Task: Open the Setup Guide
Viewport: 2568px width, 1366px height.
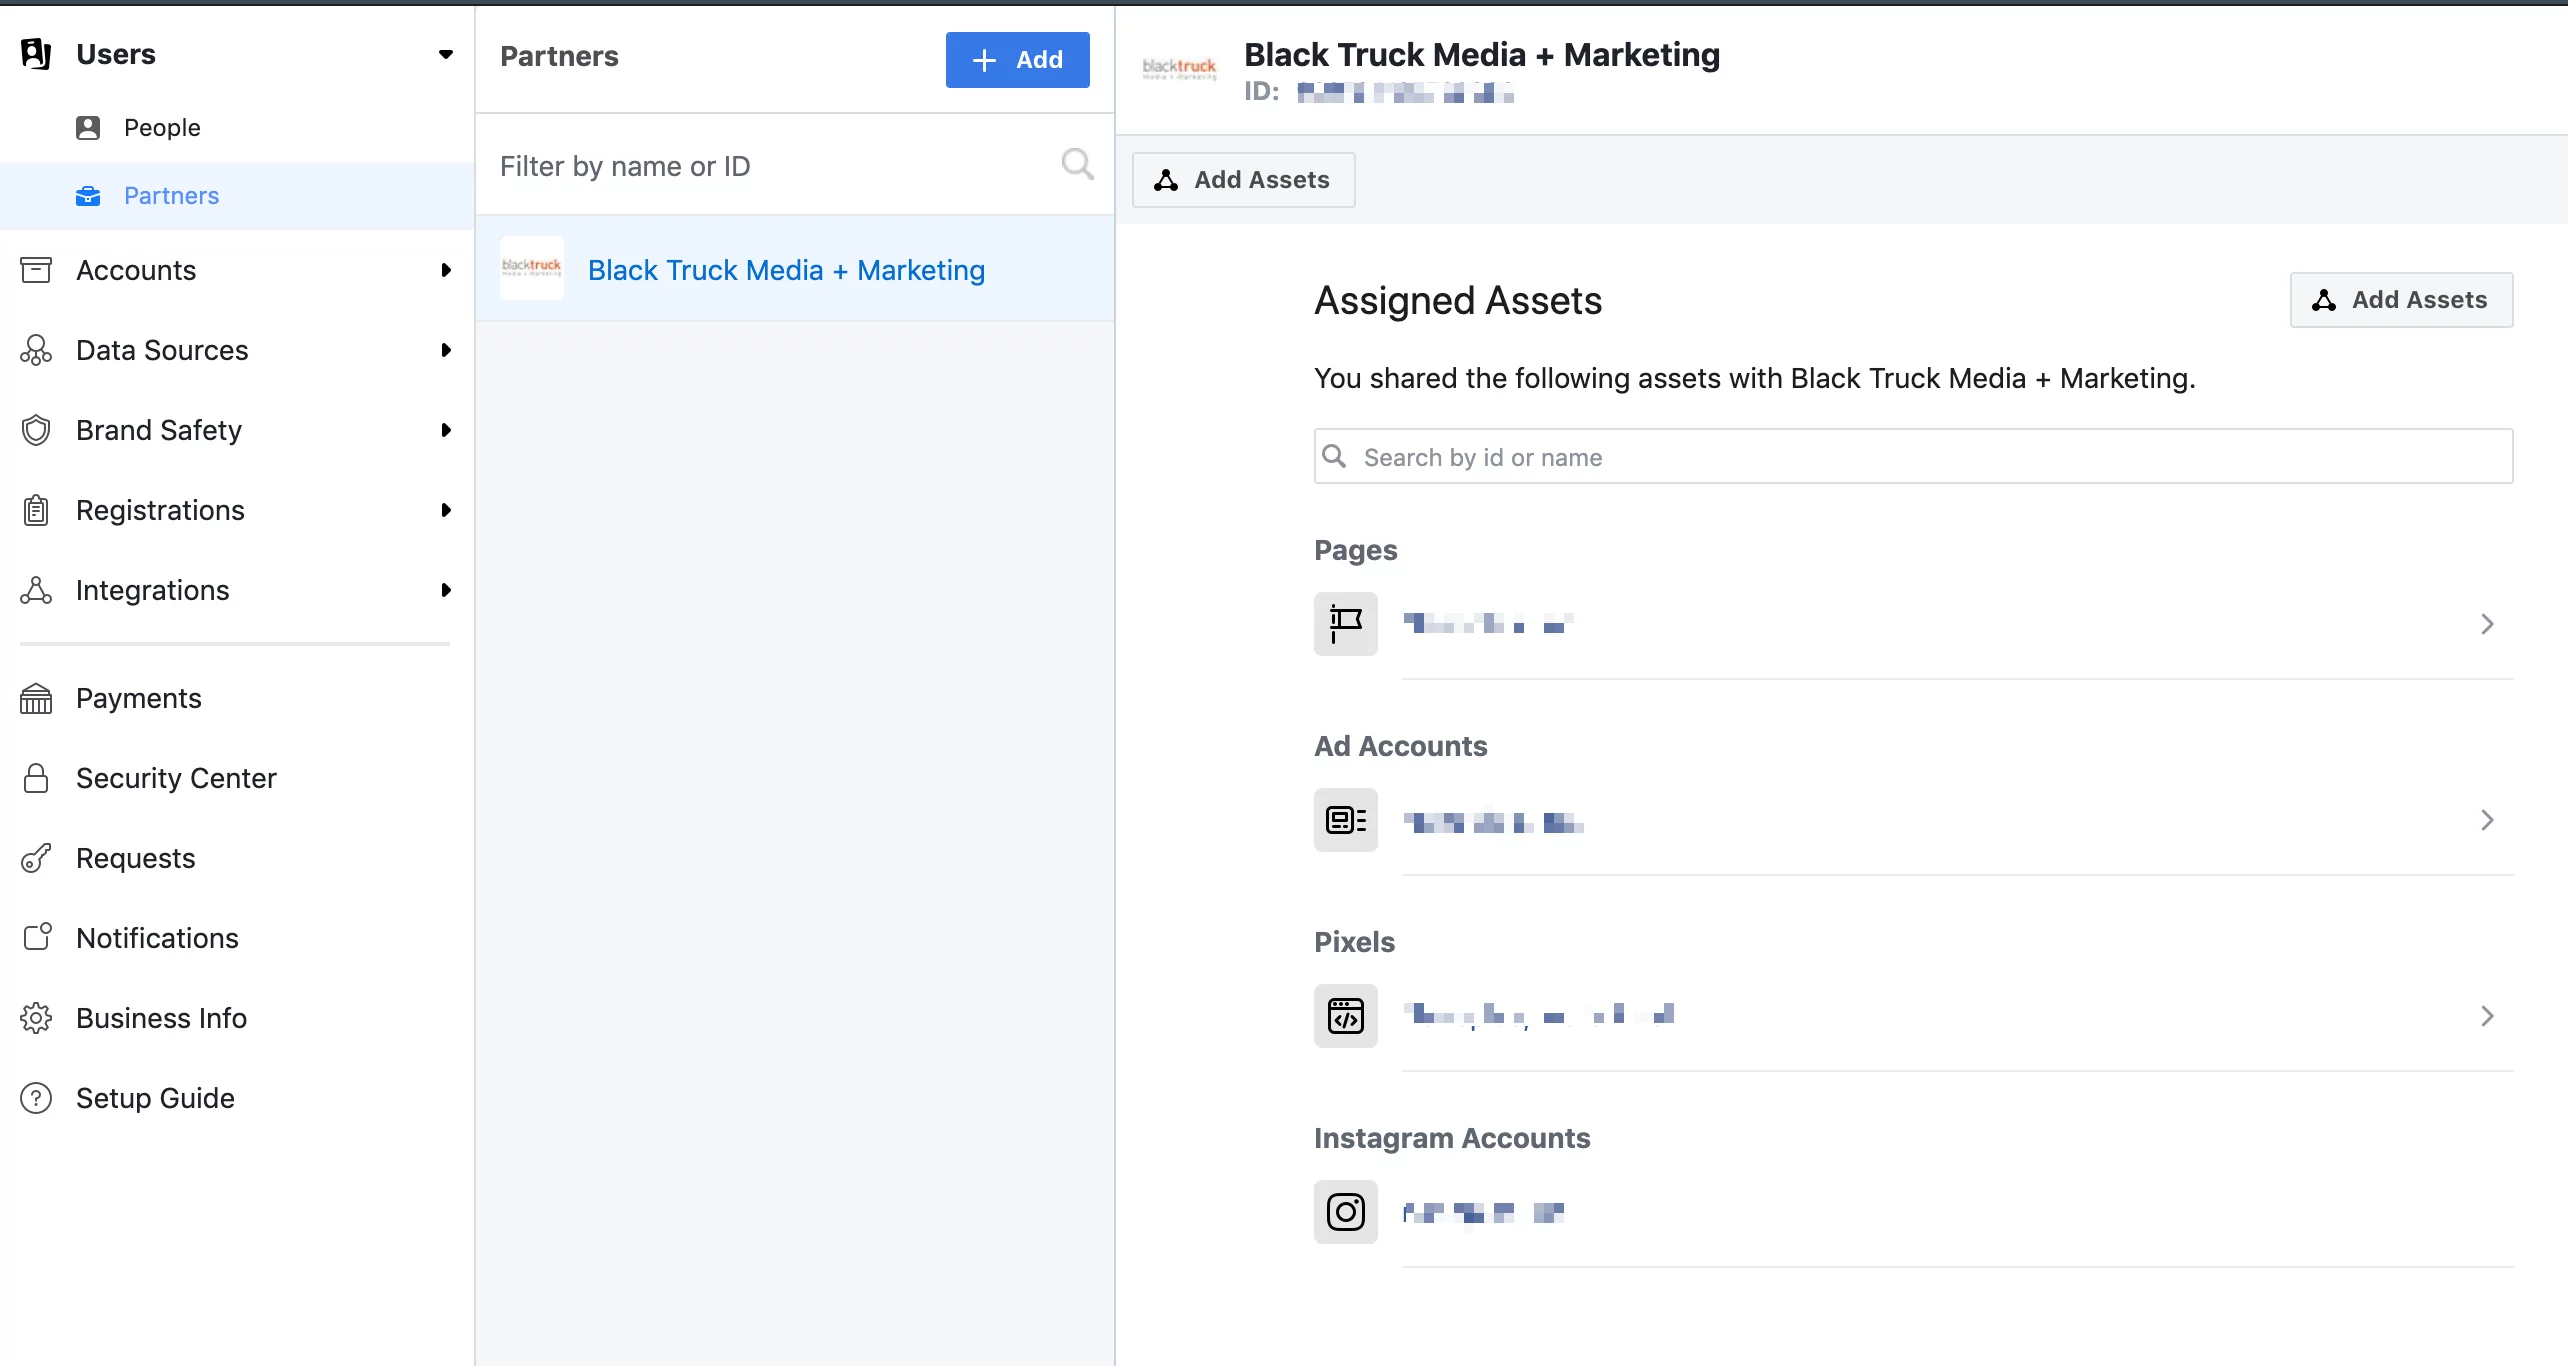Action: pos(156,1098)
